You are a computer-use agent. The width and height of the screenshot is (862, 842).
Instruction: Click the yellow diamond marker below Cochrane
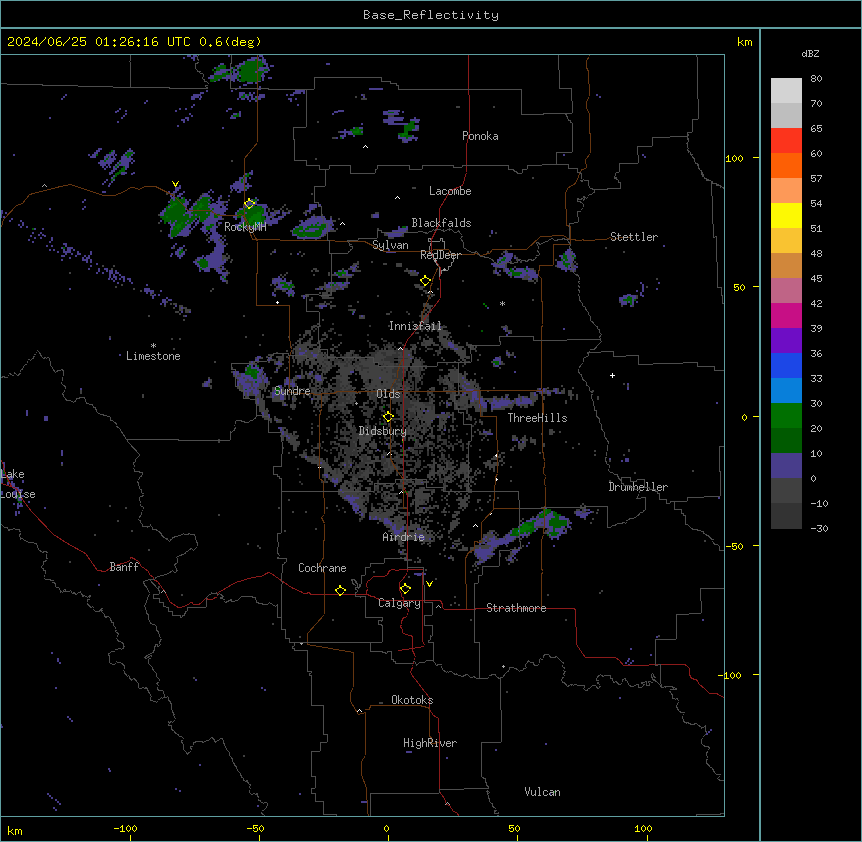[340, 590]
